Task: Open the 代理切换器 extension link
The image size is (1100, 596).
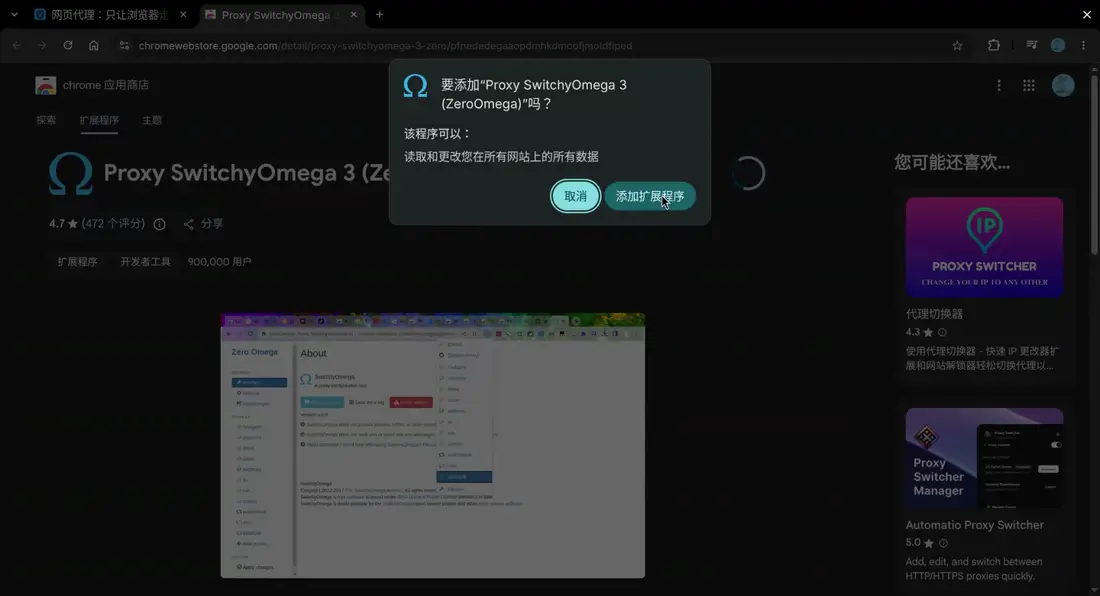Action: [934, 314]
